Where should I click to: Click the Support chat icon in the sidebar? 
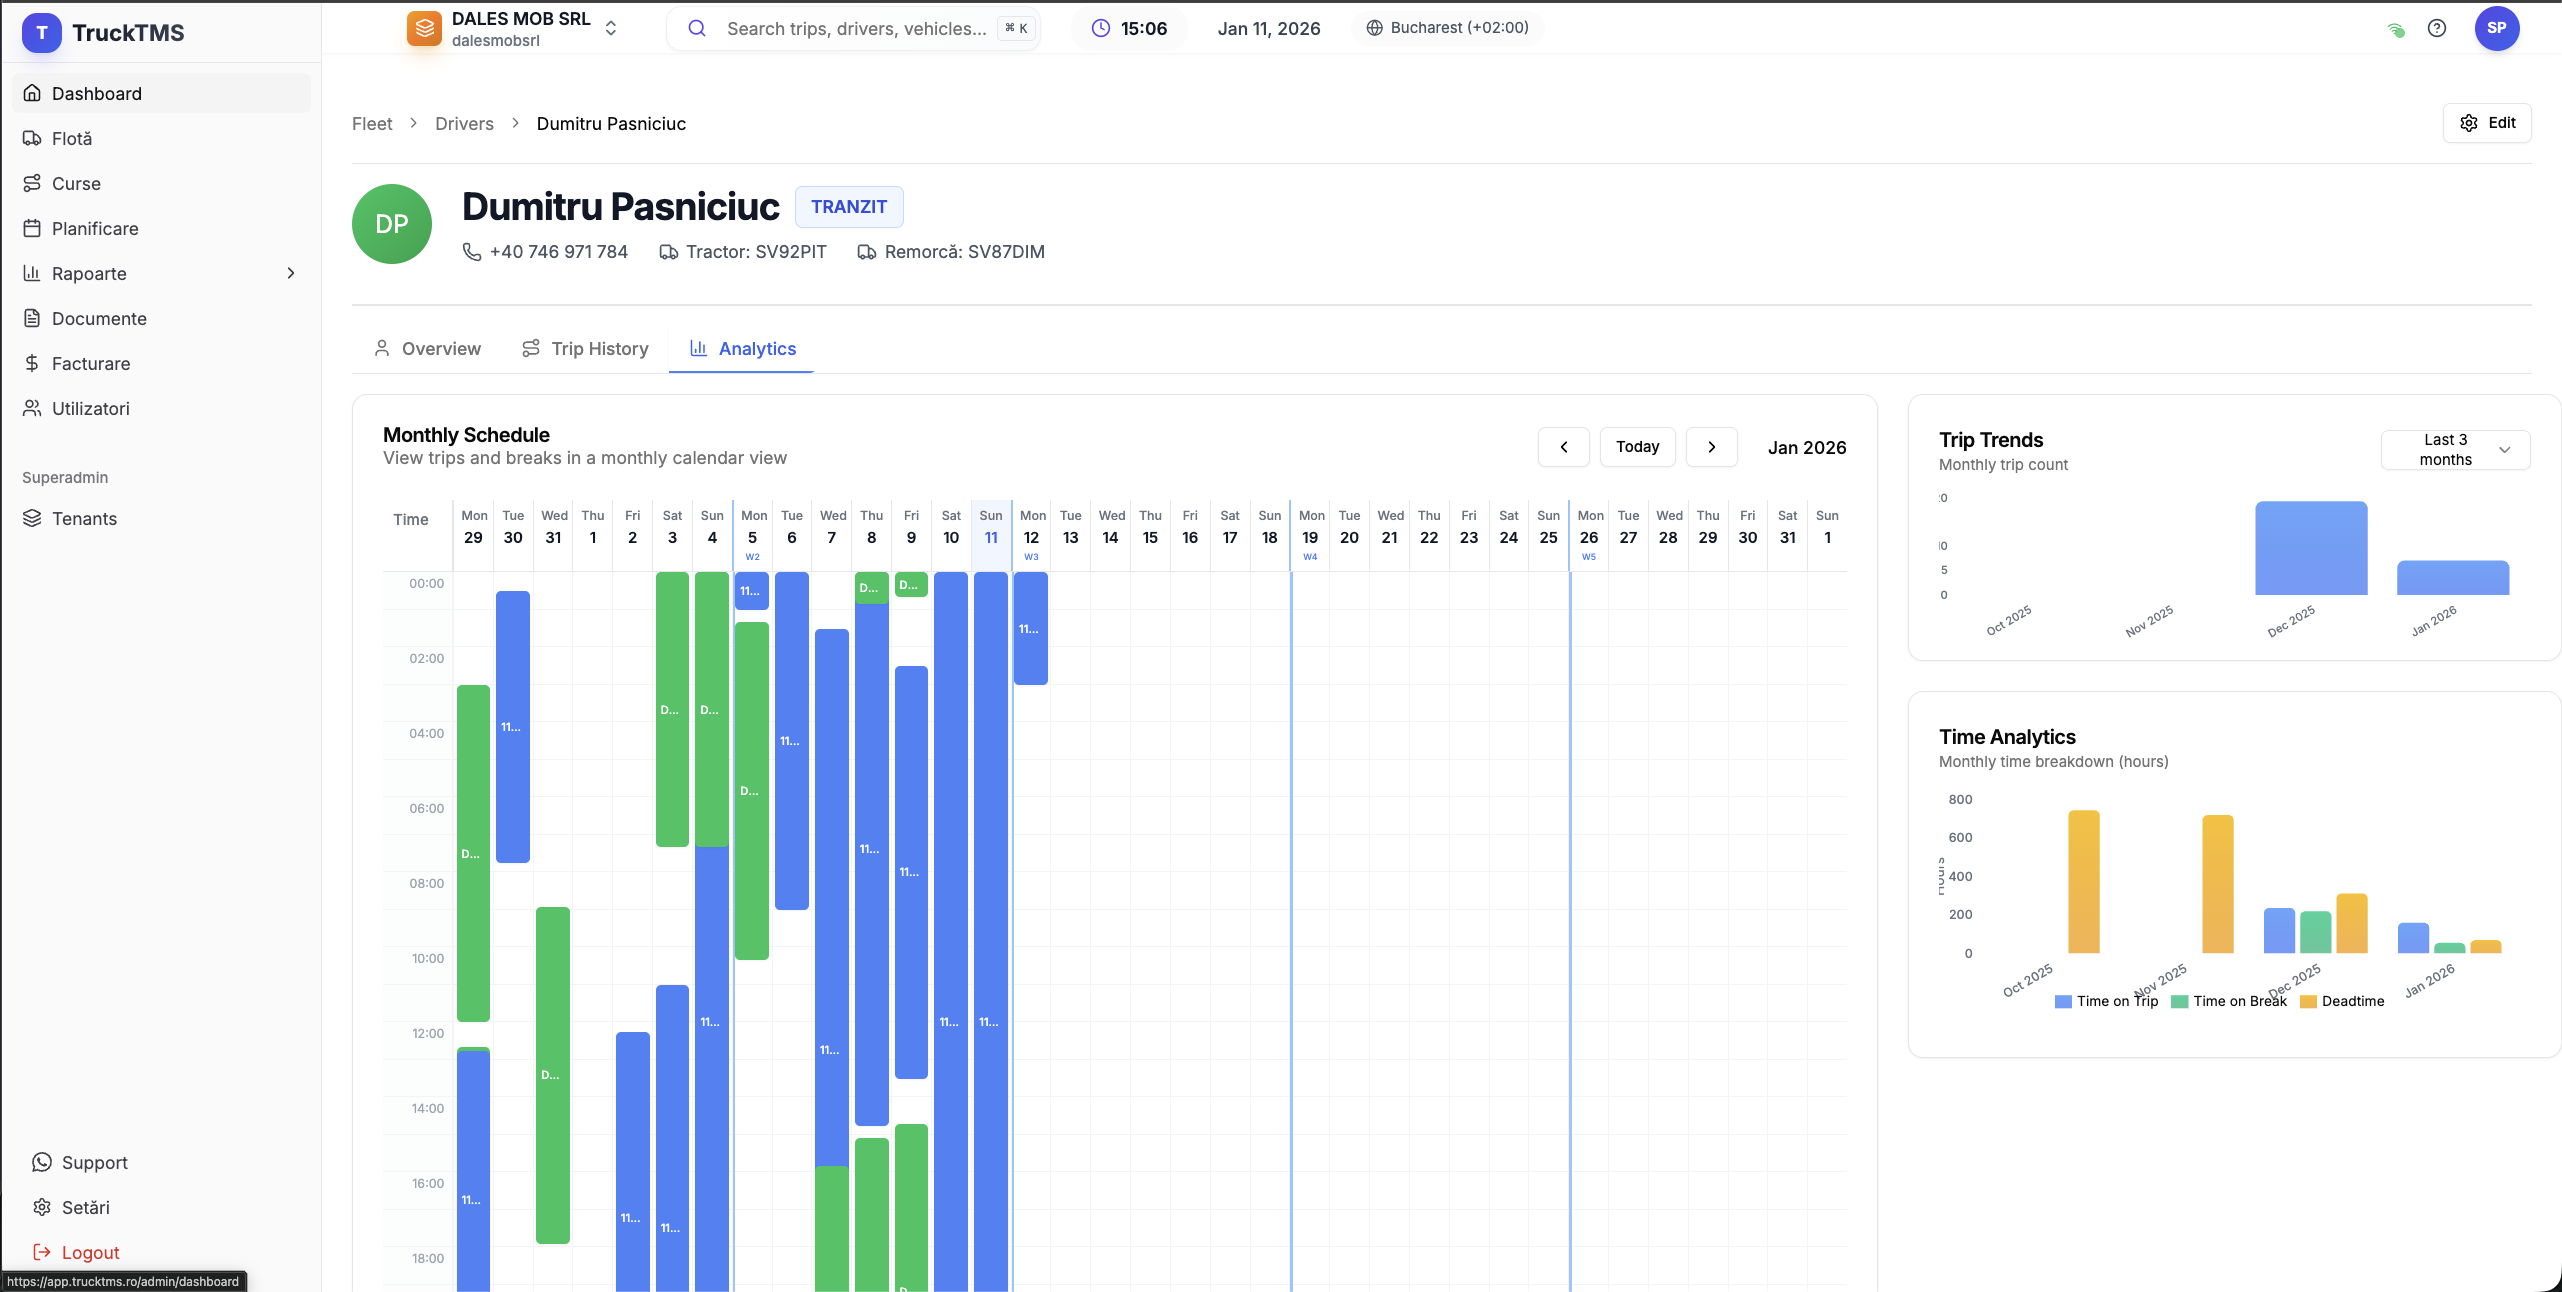pos(42,1162)
